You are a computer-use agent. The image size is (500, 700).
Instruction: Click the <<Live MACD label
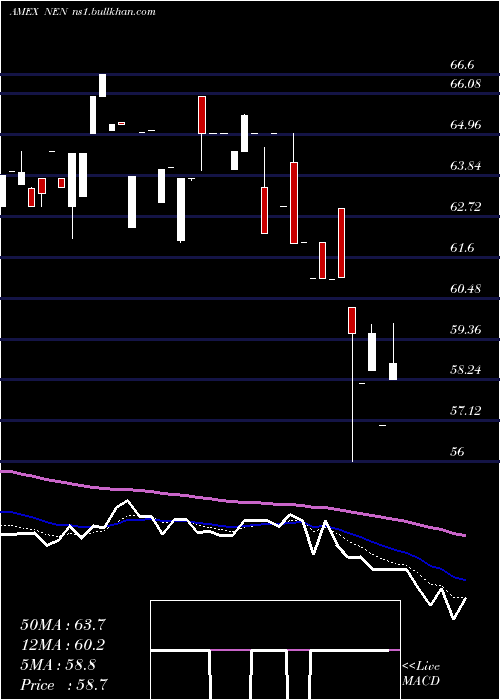pos(421,674)
